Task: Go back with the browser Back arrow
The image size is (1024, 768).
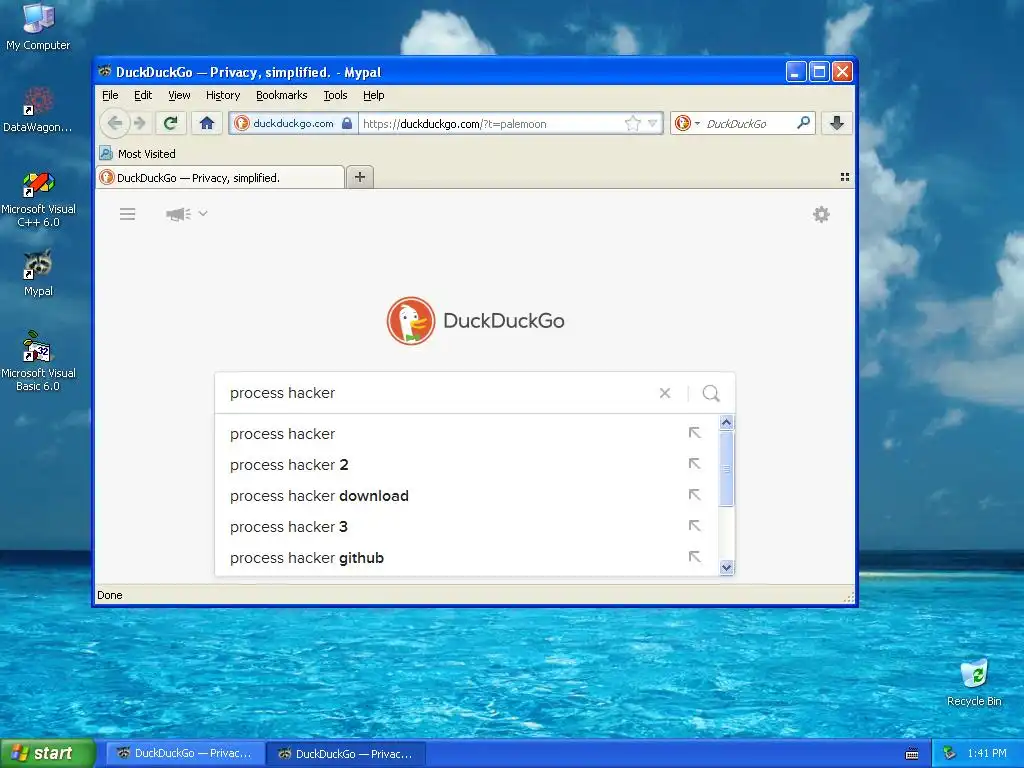Action: click(115, 123)
